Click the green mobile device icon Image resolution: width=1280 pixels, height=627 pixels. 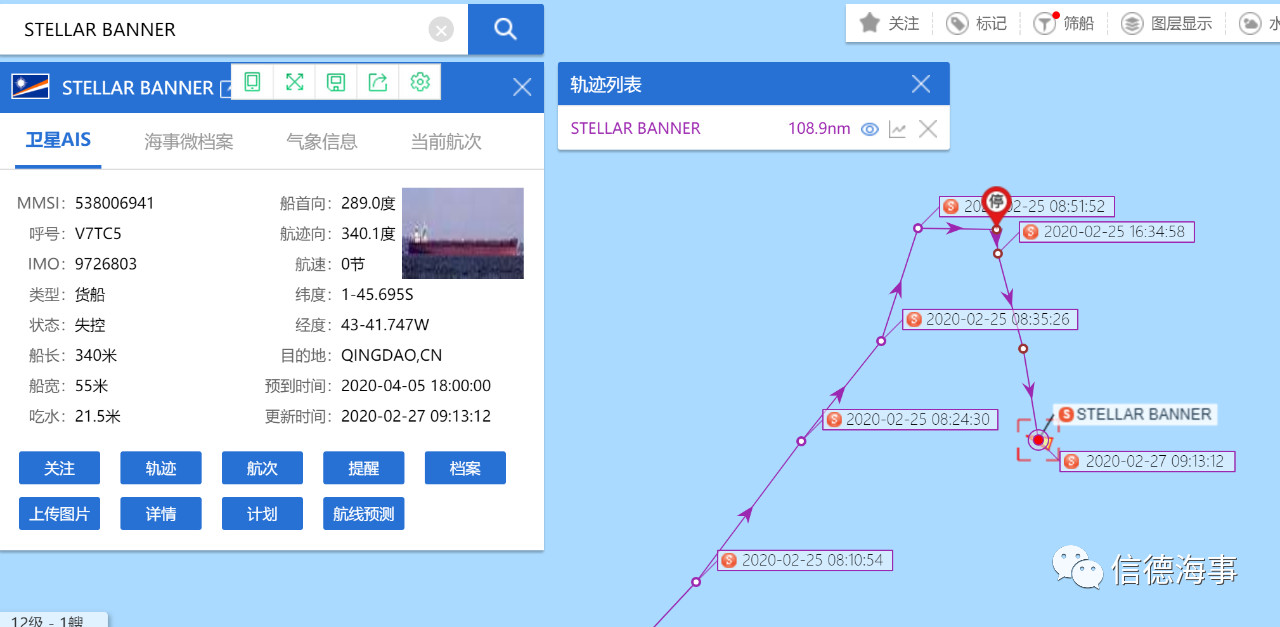252,82
